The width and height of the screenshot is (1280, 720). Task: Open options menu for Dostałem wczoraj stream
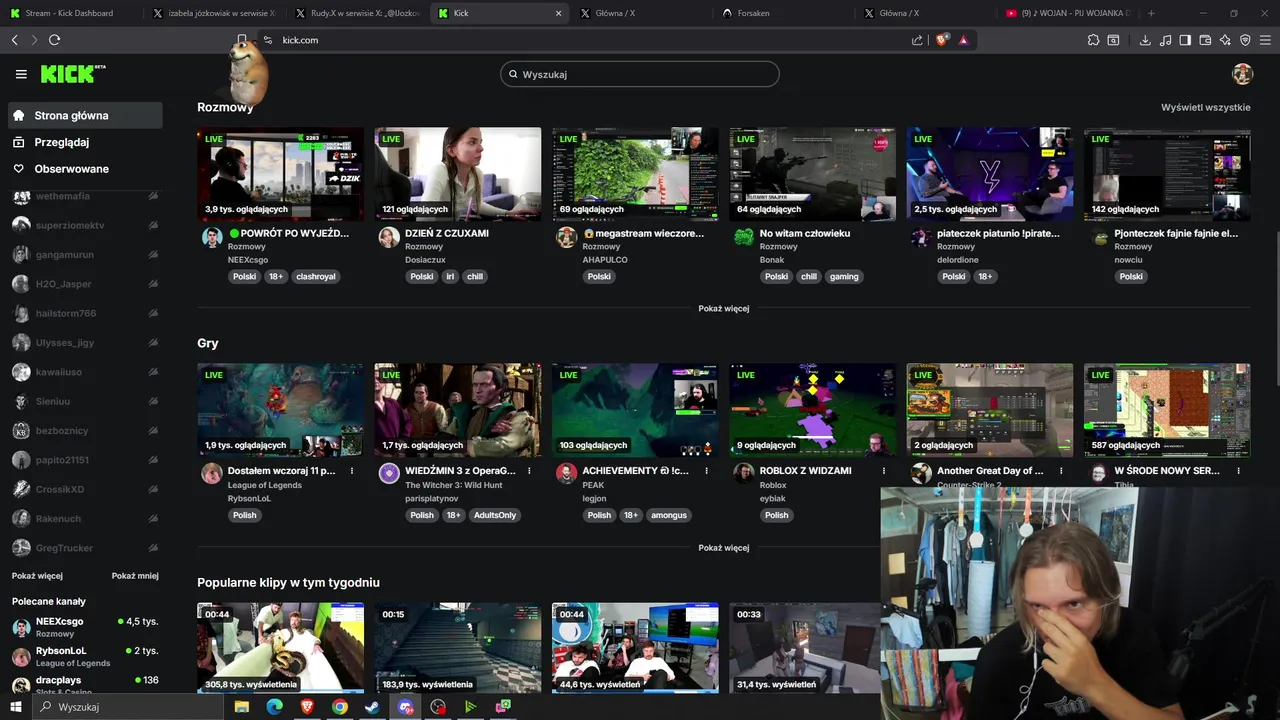pos(352,470)
